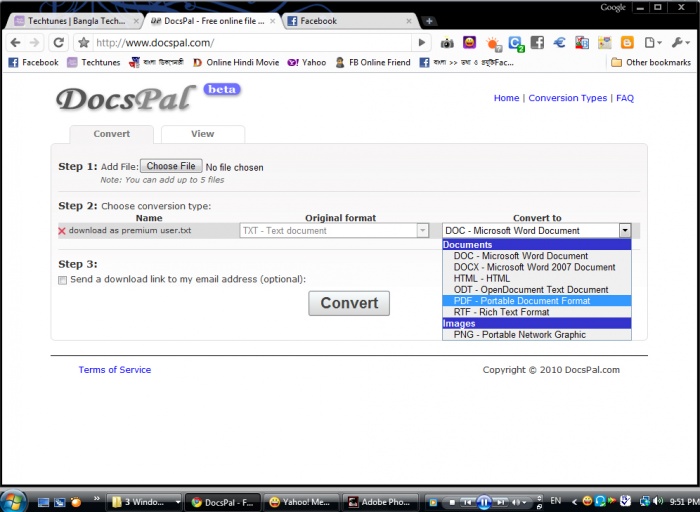Select DOC - Microsoft Word Document option
This screenshot has width=700, height=512.
click(537, 256)
